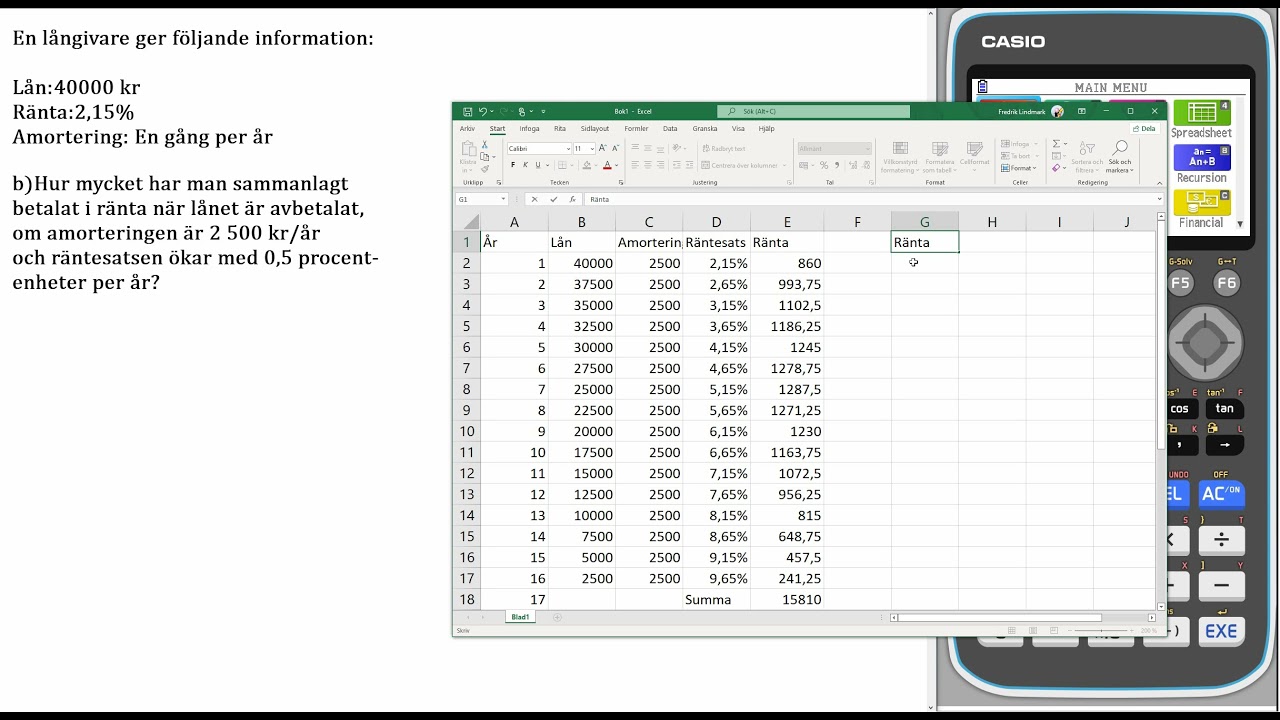Save the workbook with the floppy icon
Image resolution: width=1280 pixels, height=720 pixels.
point(469,111)
